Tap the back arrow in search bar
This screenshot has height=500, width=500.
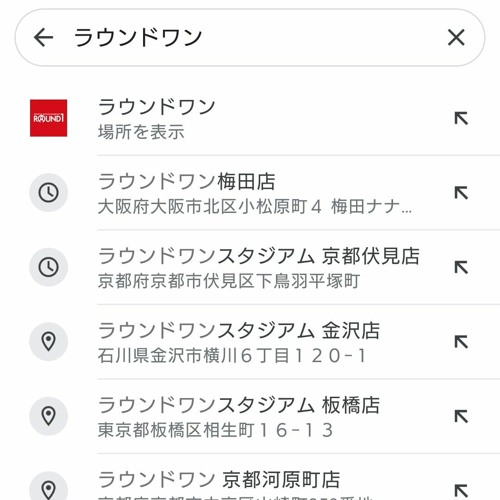tap(44, 37)
